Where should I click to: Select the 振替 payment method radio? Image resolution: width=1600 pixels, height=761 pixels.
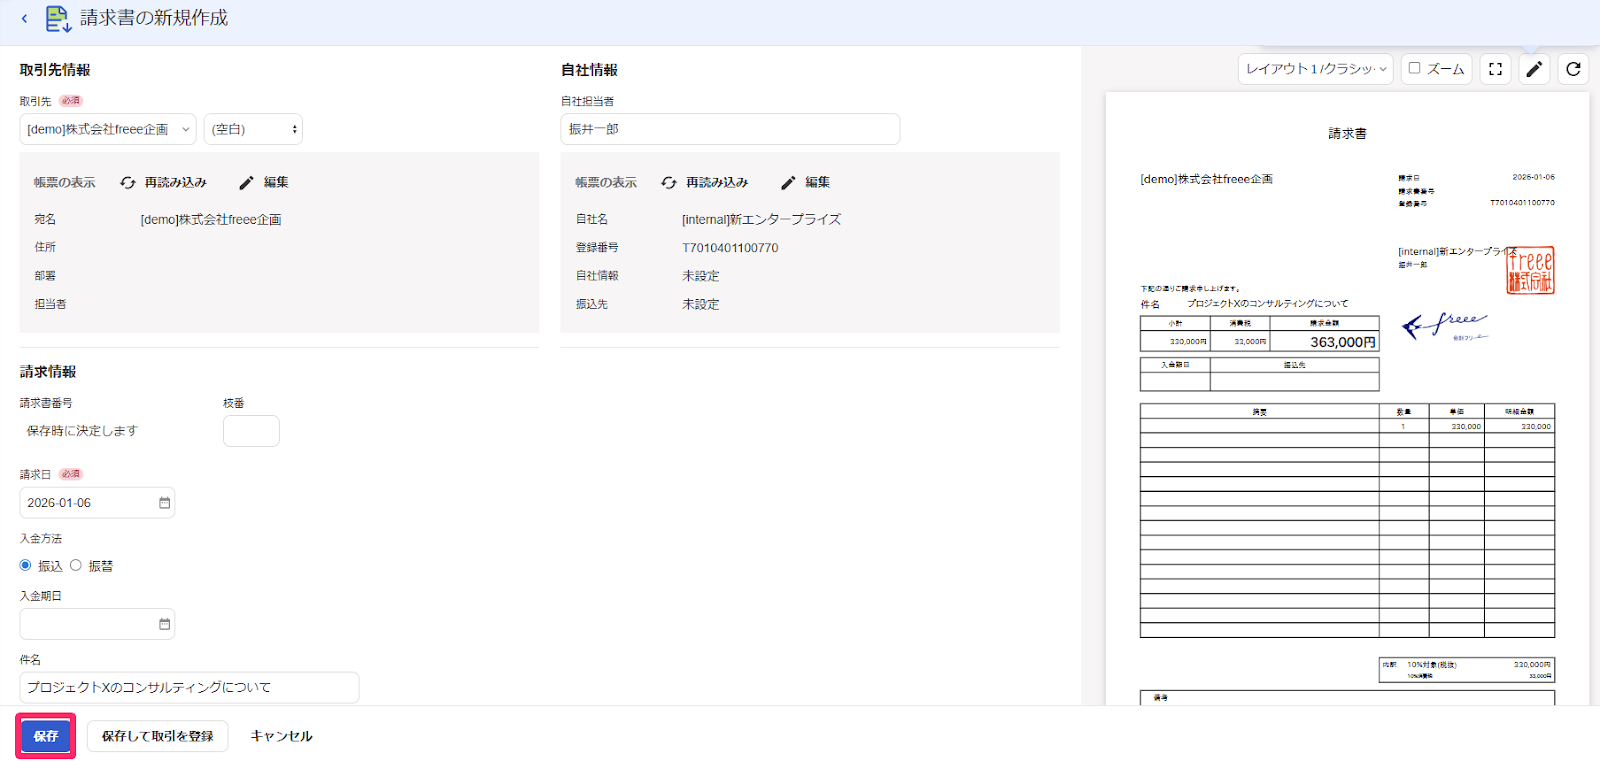pos(76,565)
